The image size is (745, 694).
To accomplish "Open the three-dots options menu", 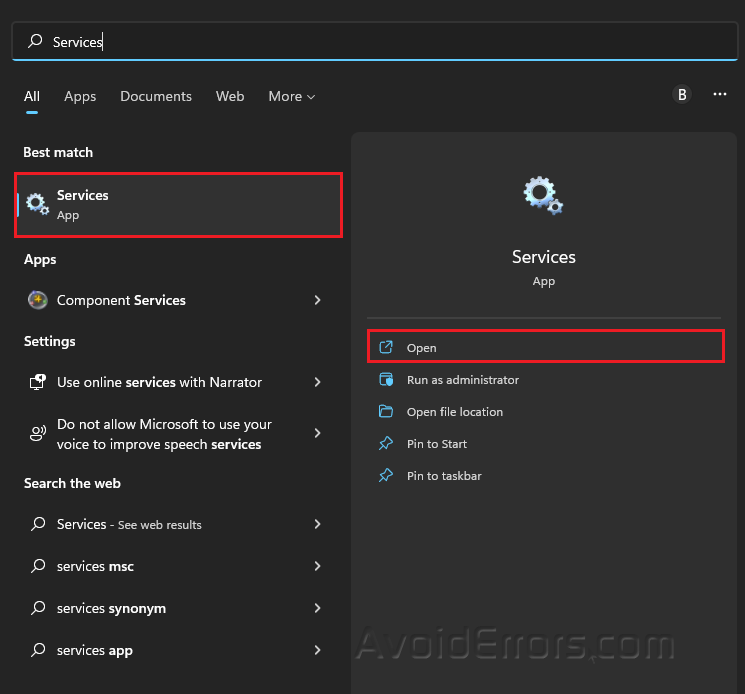I will [x=720, y=94].
